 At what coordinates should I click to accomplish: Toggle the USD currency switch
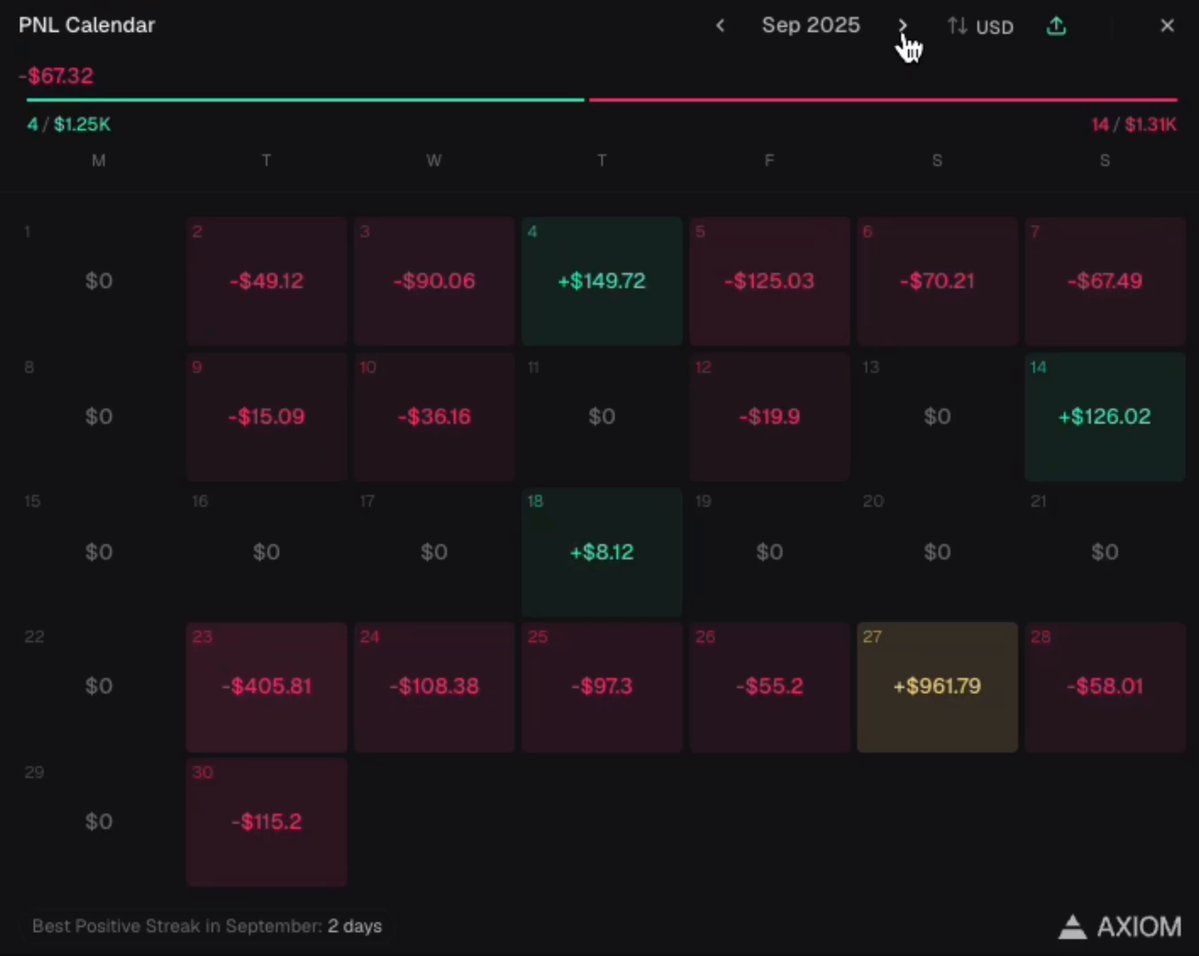(x=980, y=27)
